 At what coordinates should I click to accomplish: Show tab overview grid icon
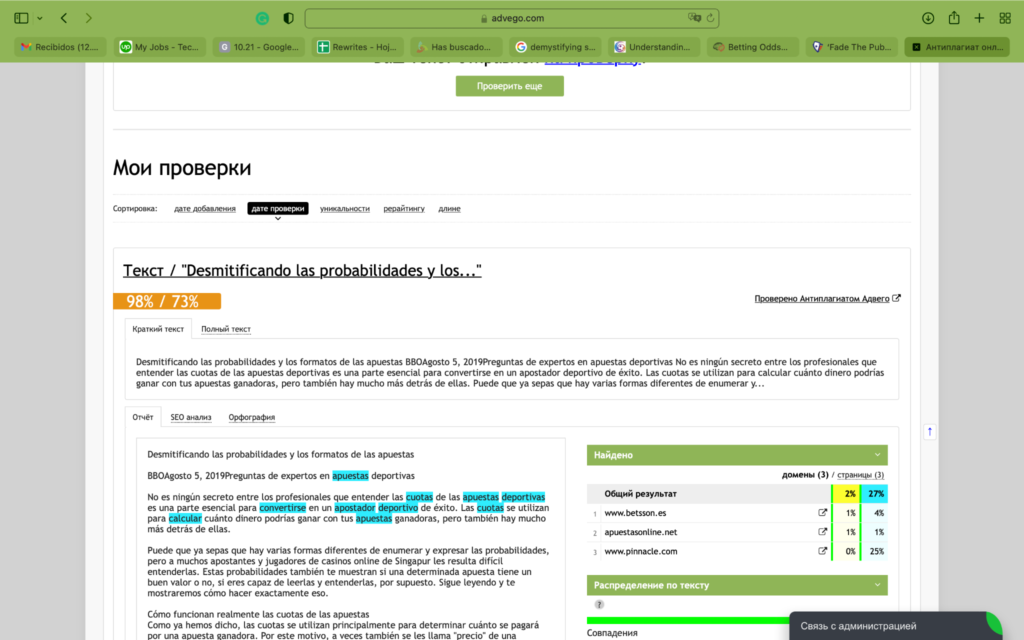point(1005,18)
